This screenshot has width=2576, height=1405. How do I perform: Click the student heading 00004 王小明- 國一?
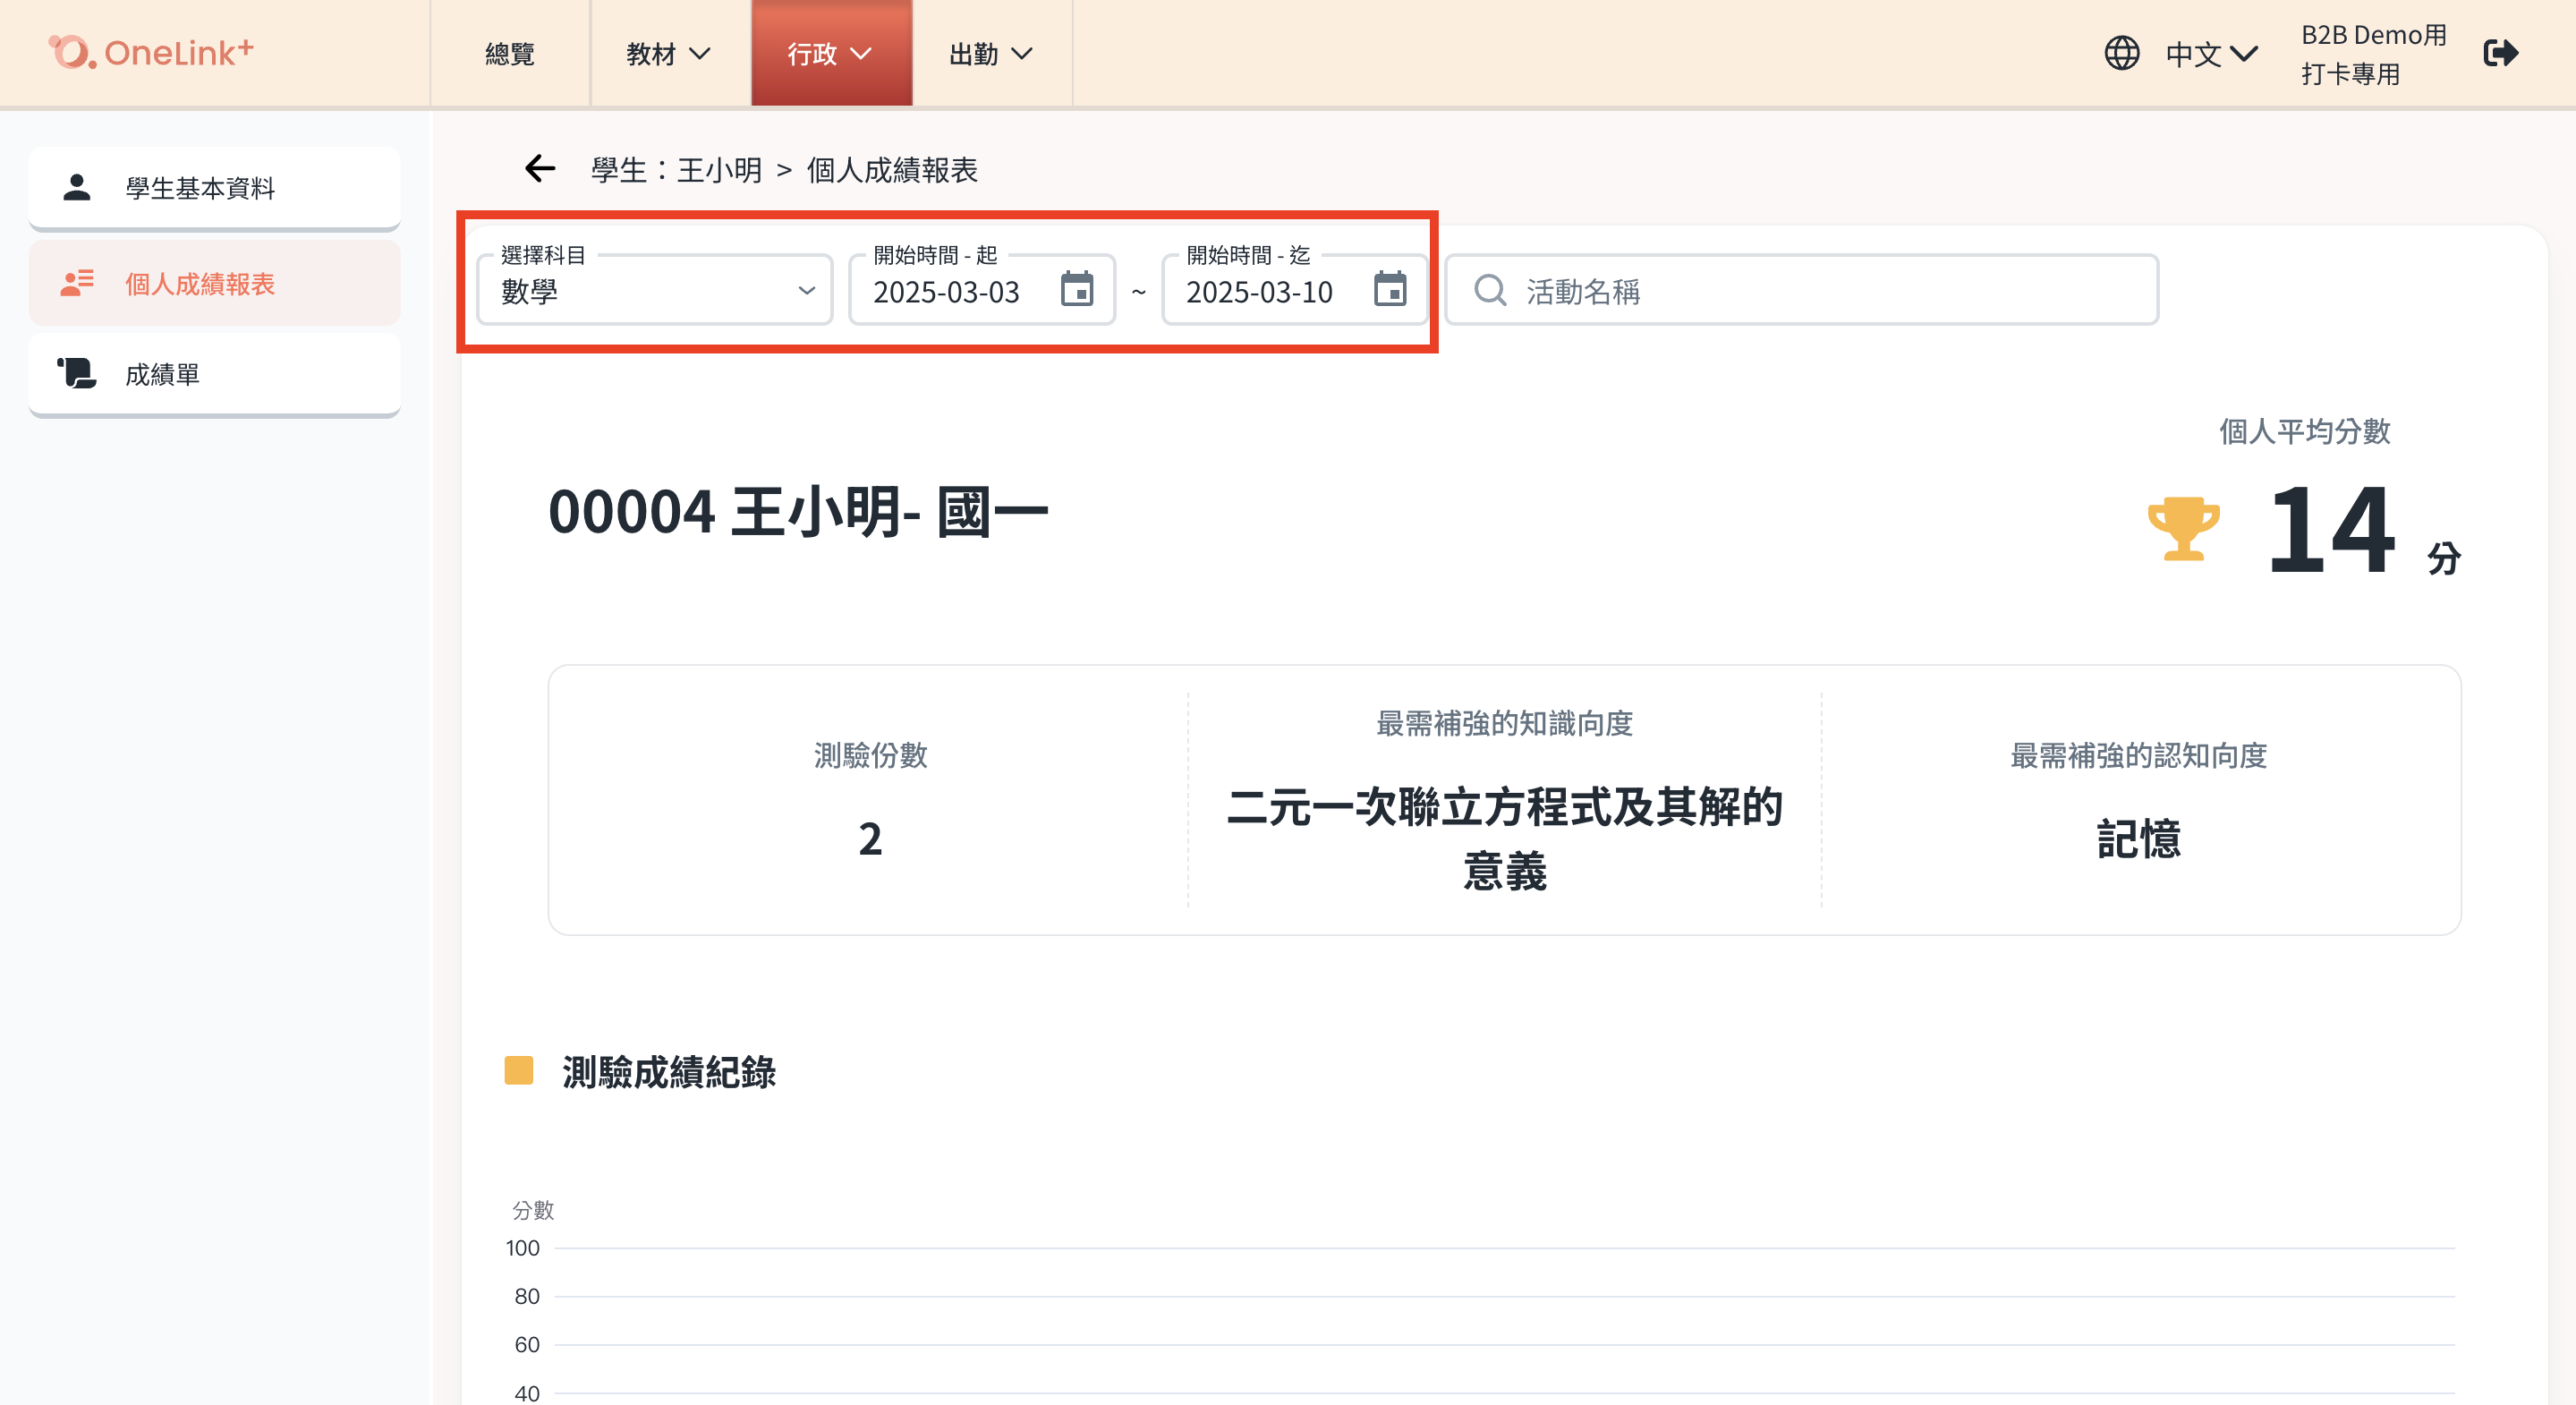tap(798, 512)
